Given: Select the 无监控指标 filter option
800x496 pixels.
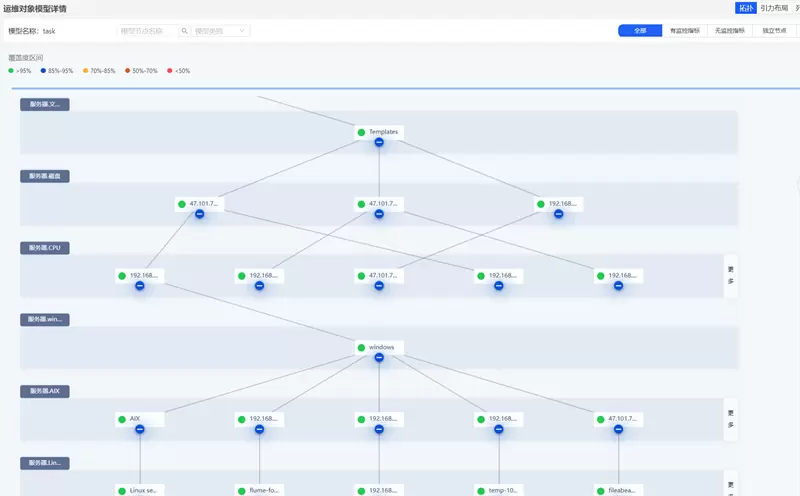Looking at the screenshot, I should pyautogui.click(x=729, y=31).
